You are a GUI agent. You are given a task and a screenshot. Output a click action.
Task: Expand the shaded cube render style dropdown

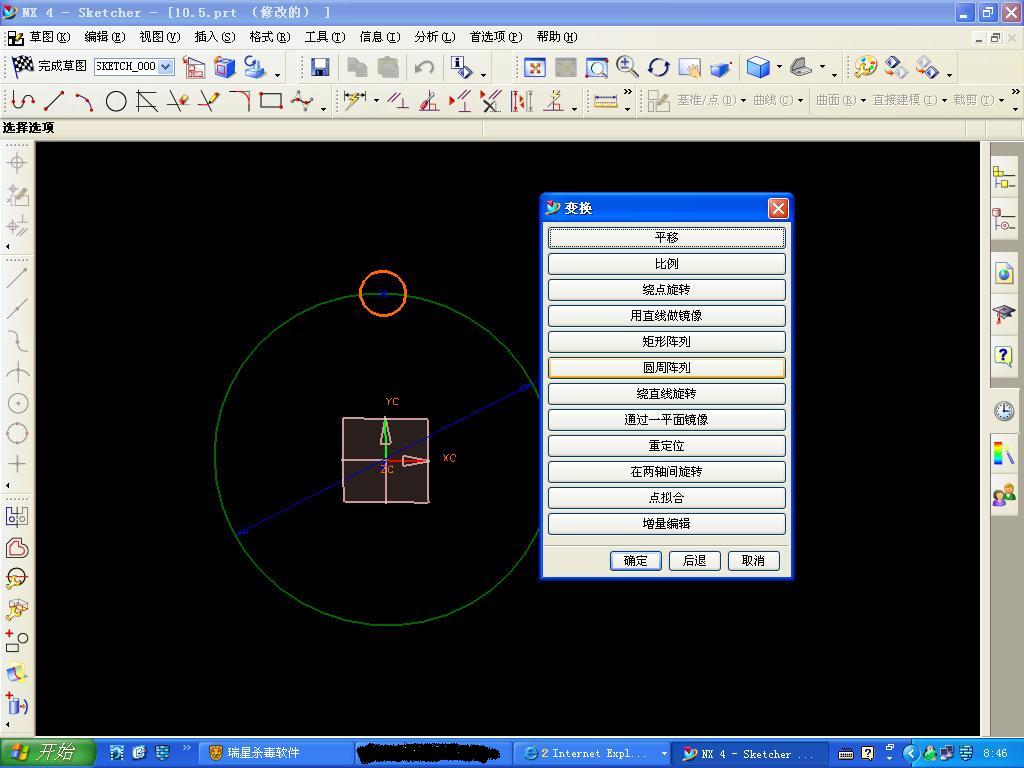pos(779,68)
